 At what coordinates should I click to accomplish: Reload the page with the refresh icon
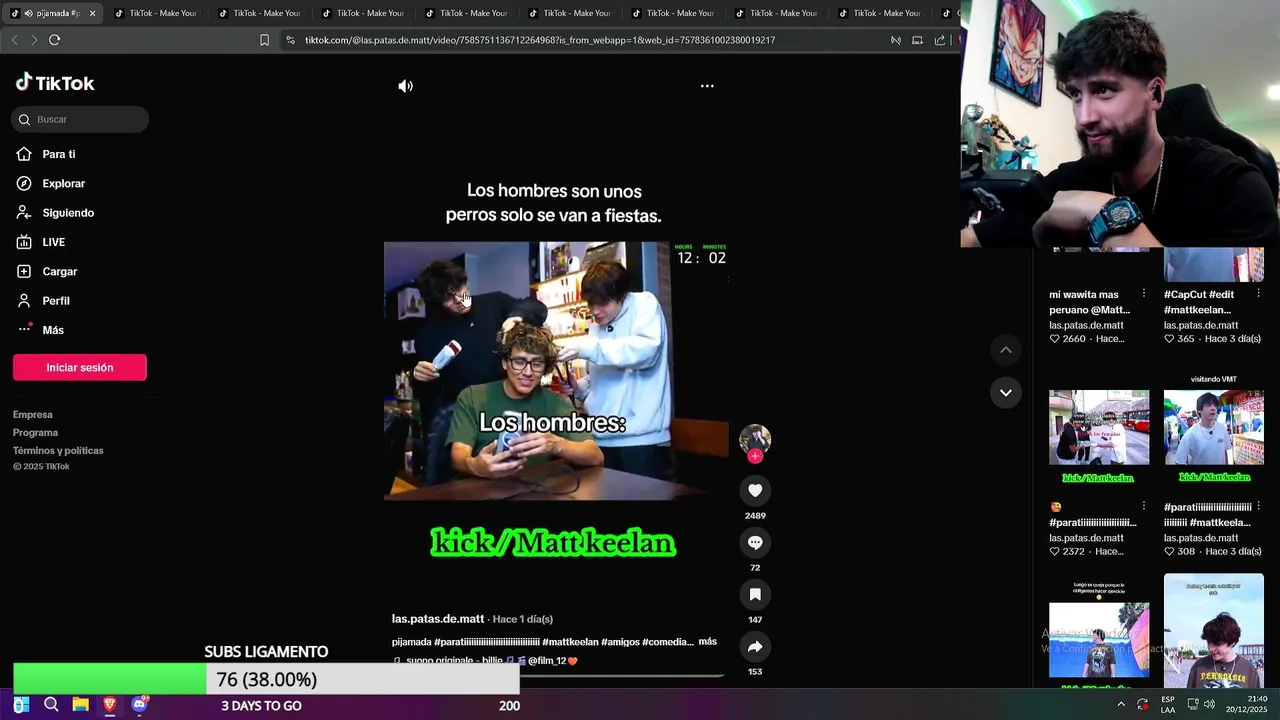pyautogui.click(x=54, y=40)
